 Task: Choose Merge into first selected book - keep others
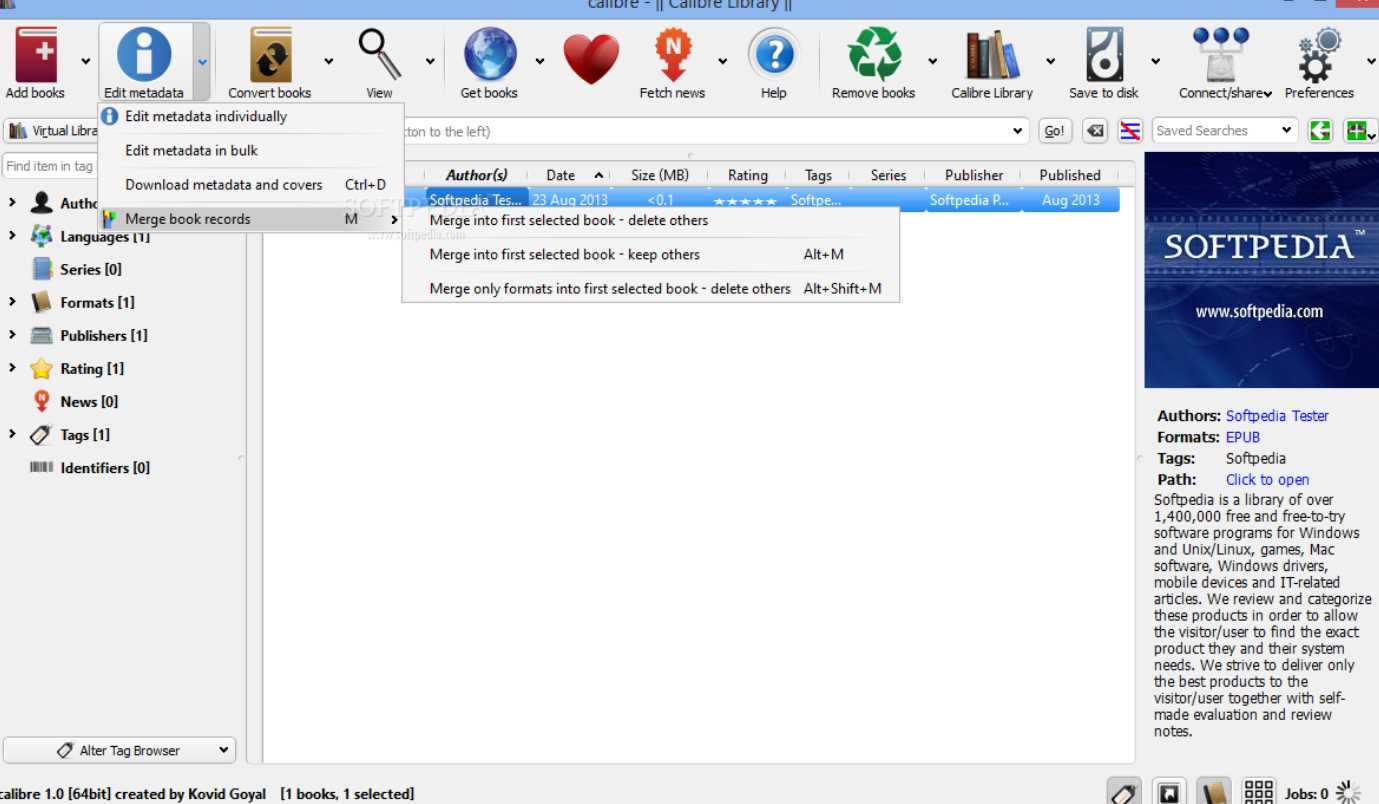[651, 254]
